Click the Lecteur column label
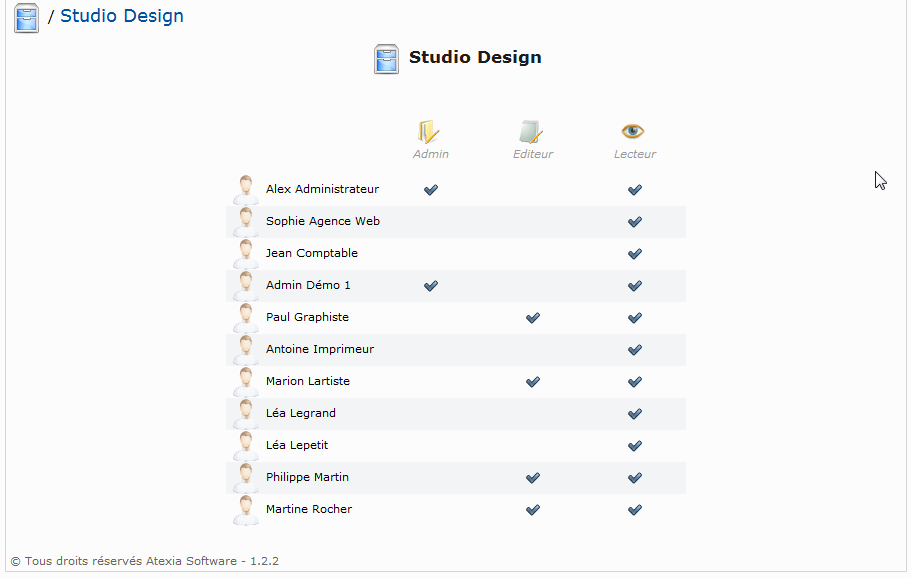 click(x=635, y=154)
